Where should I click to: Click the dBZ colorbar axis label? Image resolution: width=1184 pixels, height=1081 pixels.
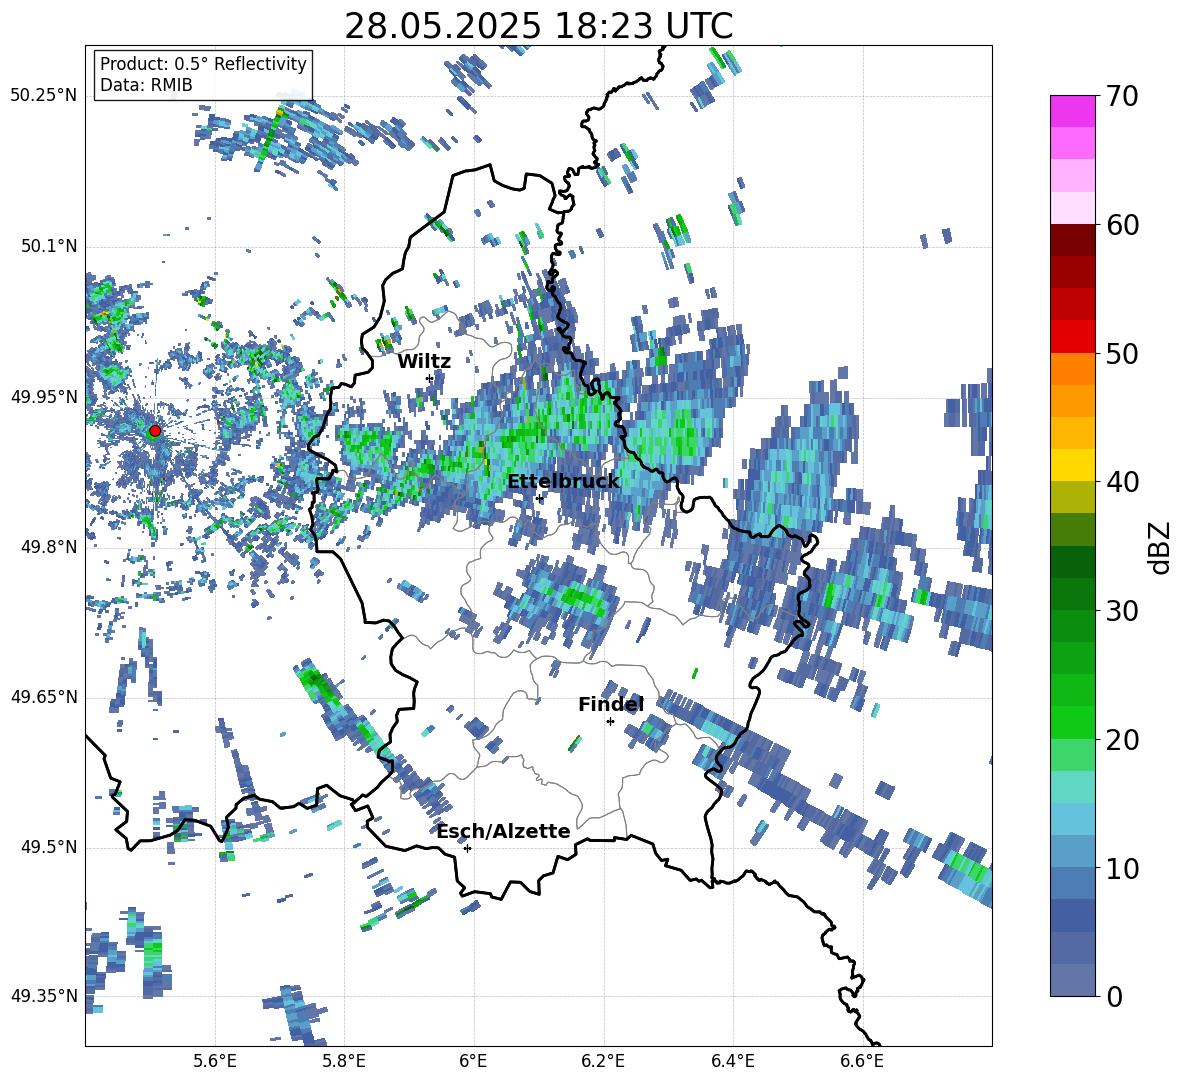(x=1161, y=547)
